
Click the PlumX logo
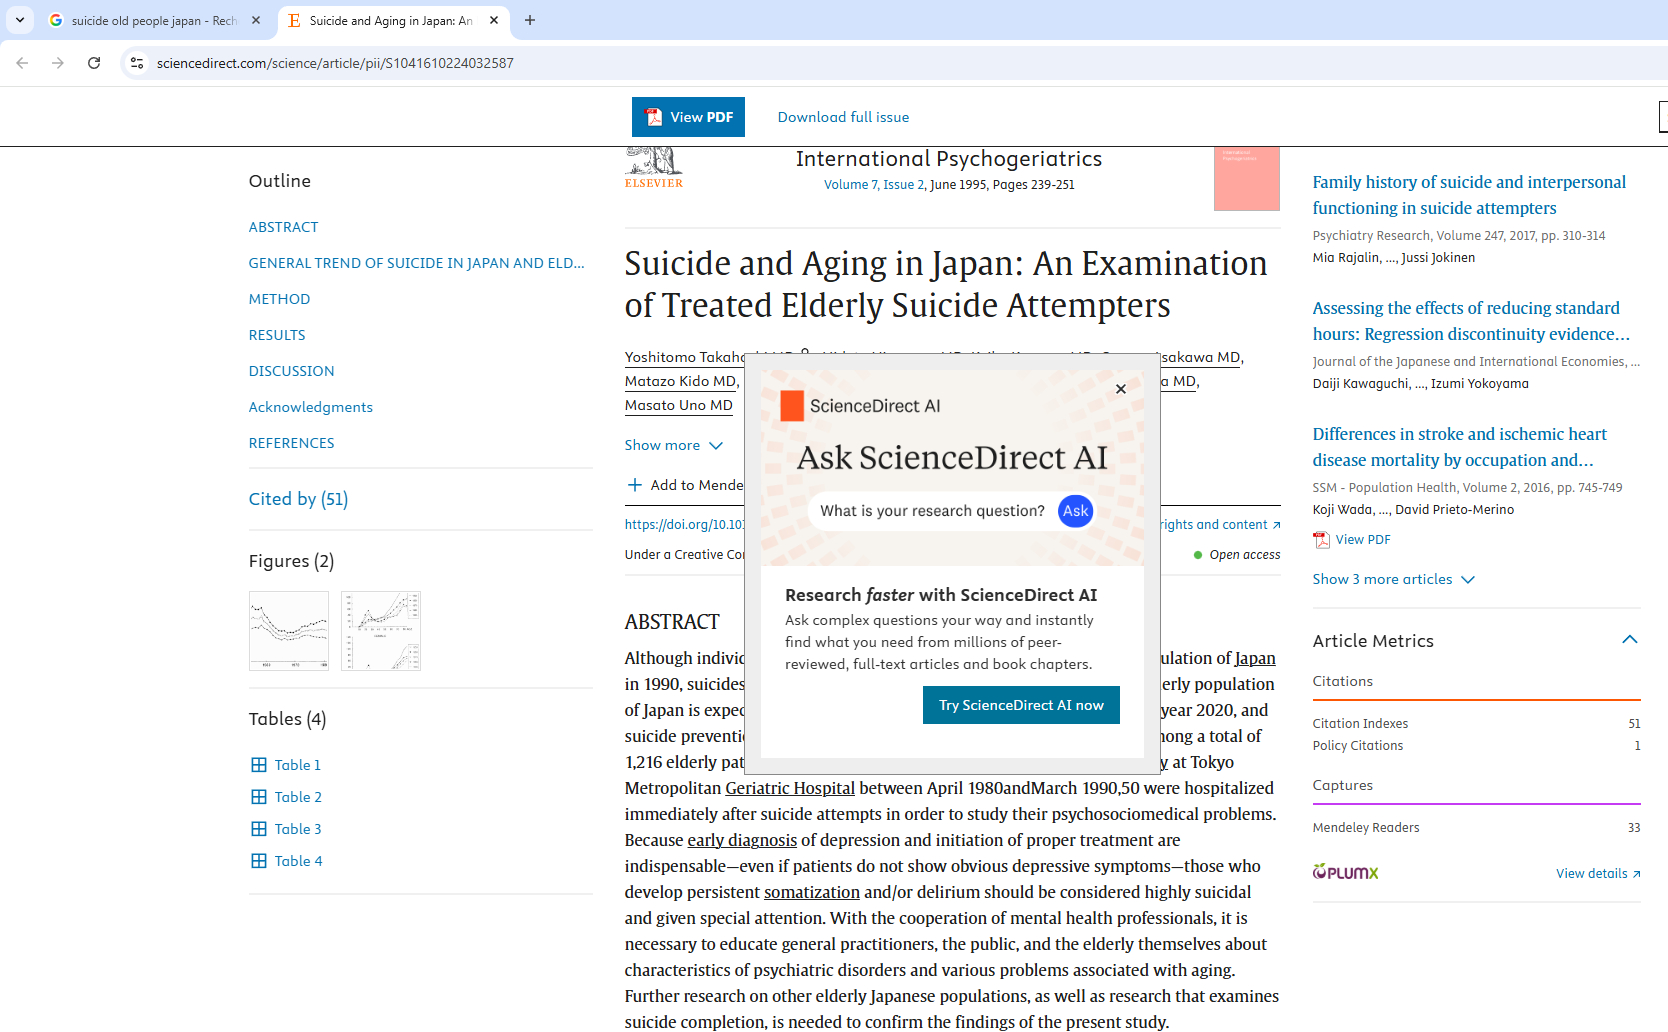pos(1345,873)
